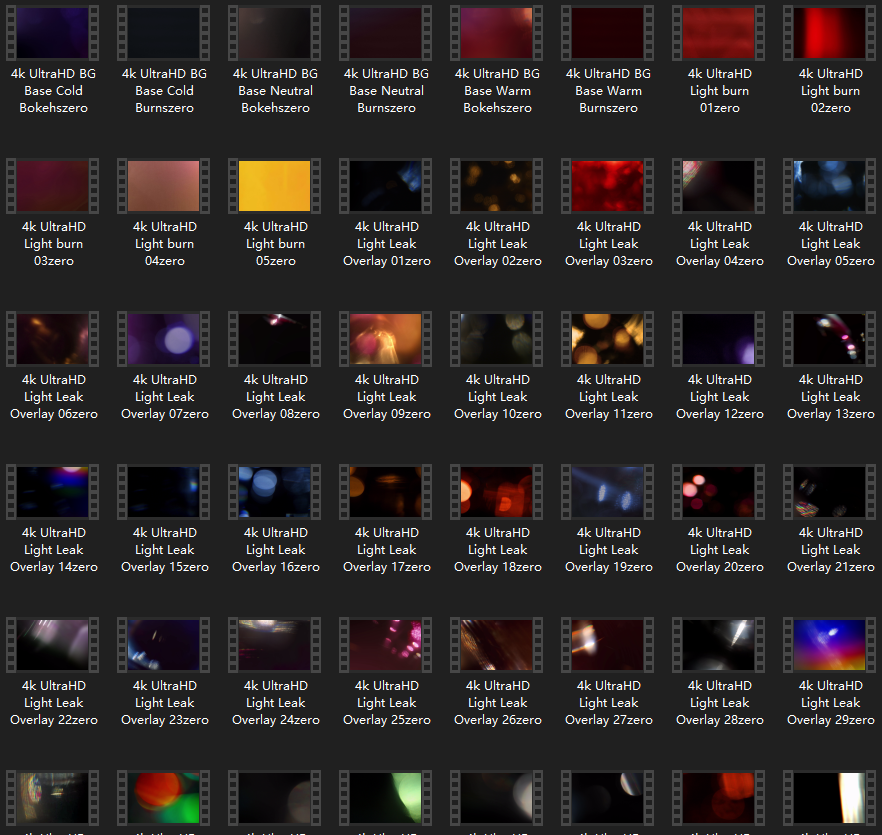Select Light Leak Overlay 11zero golden bokeh
This screenshot has width=882, height=835.
click(608, 339)
